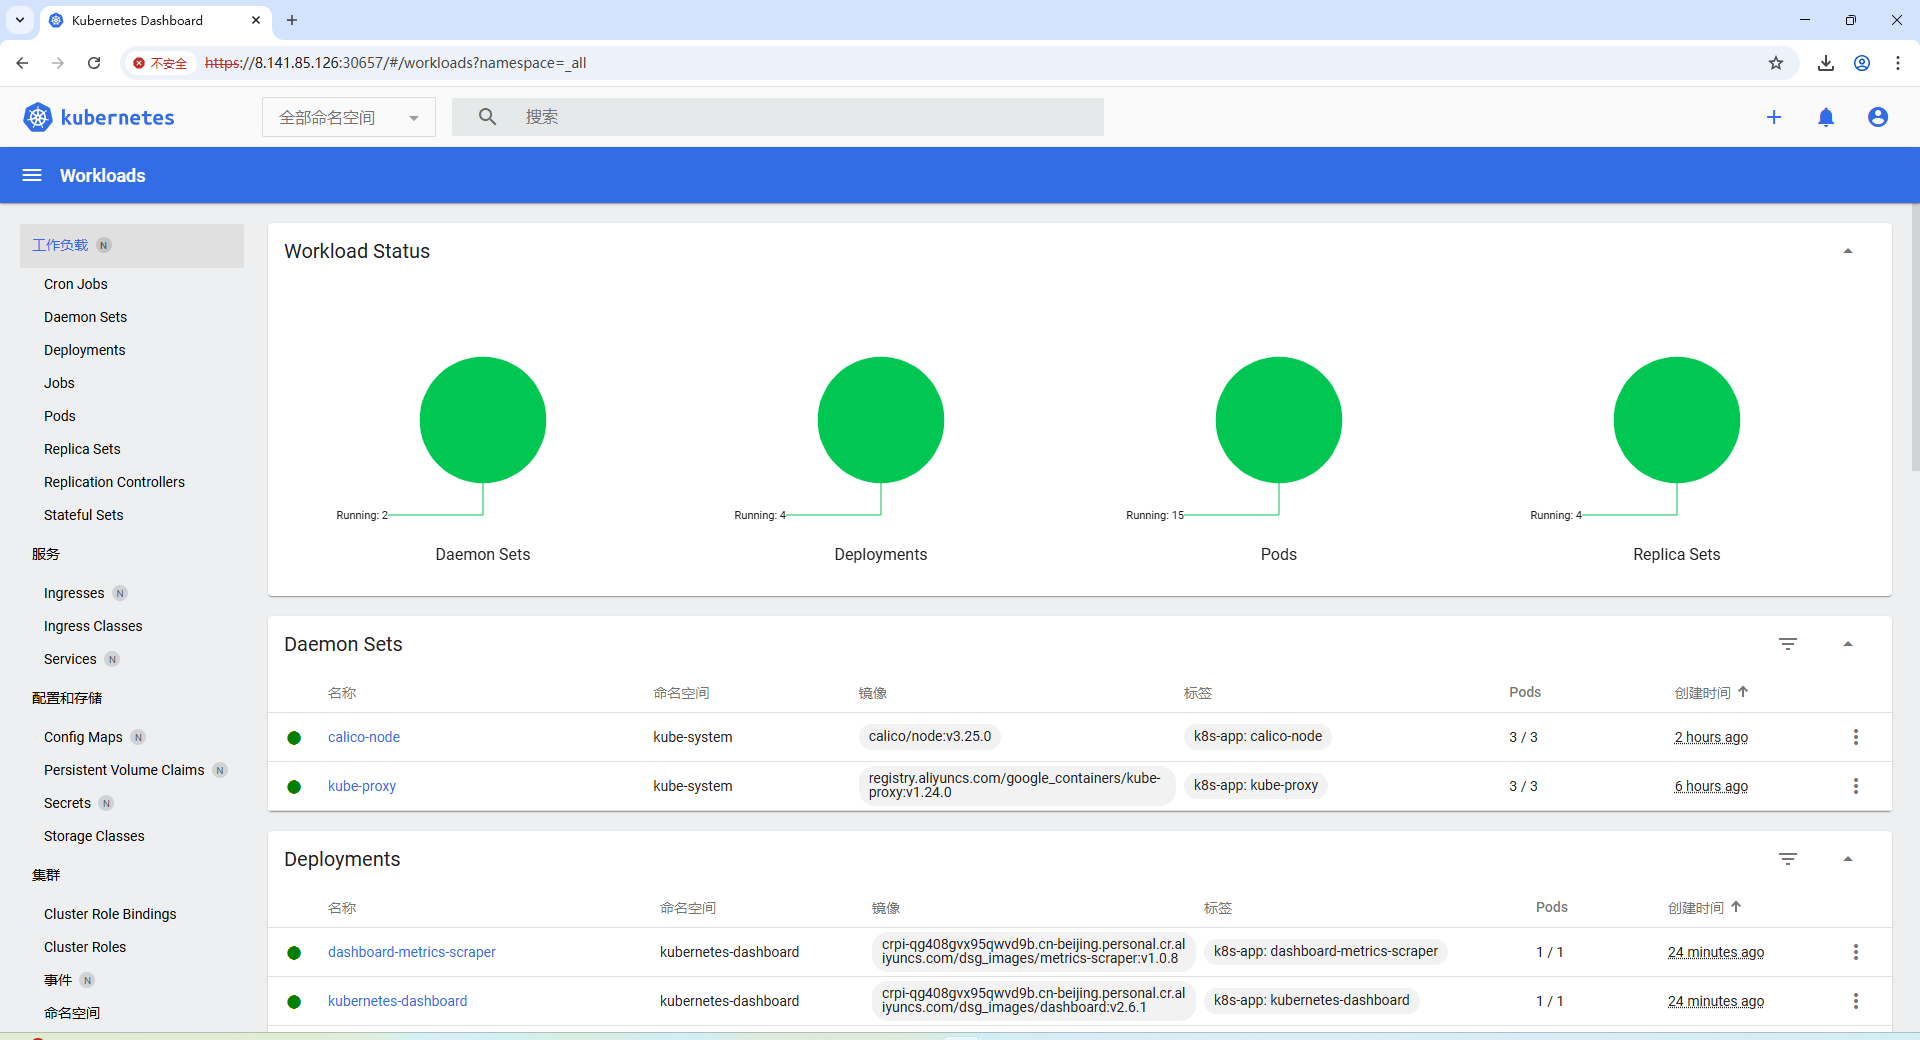Click calico-node green status indicator
Screen dimensions: 1920x1040
click(x=294, y=738)
